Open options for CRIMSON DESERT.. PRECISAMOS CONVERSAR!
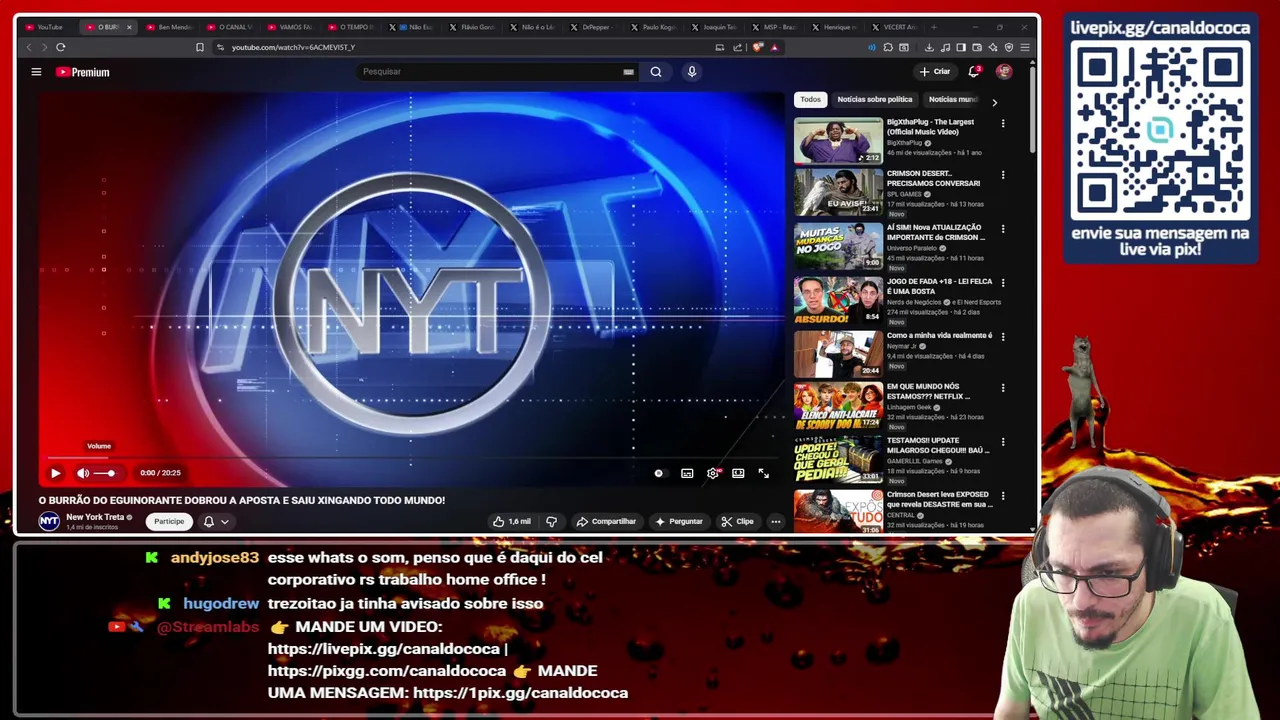Image resolution: width=1280 pixels, height=720 pixels. click(x=1003, y=175)
